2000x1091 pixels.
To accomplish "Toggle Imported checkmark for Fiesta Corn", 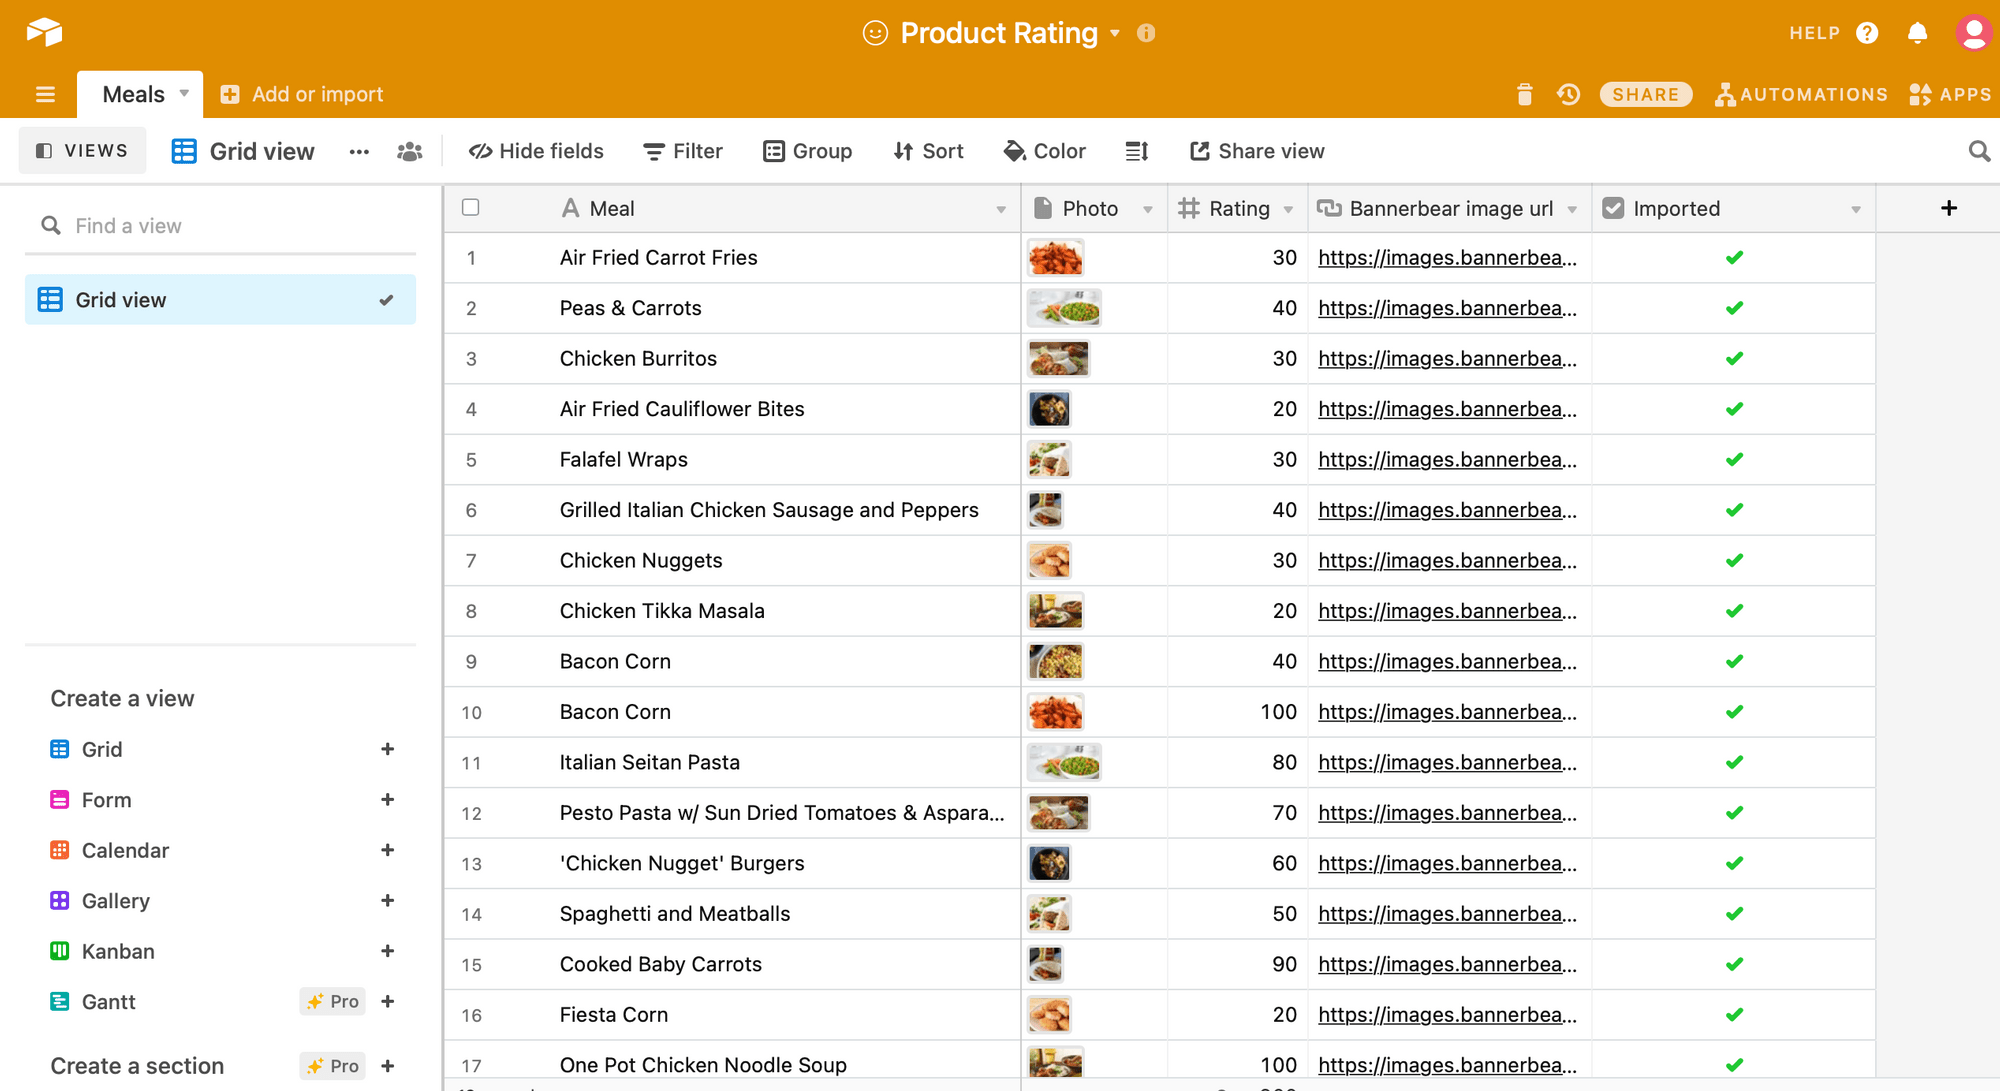I will click(1734, 1014).
